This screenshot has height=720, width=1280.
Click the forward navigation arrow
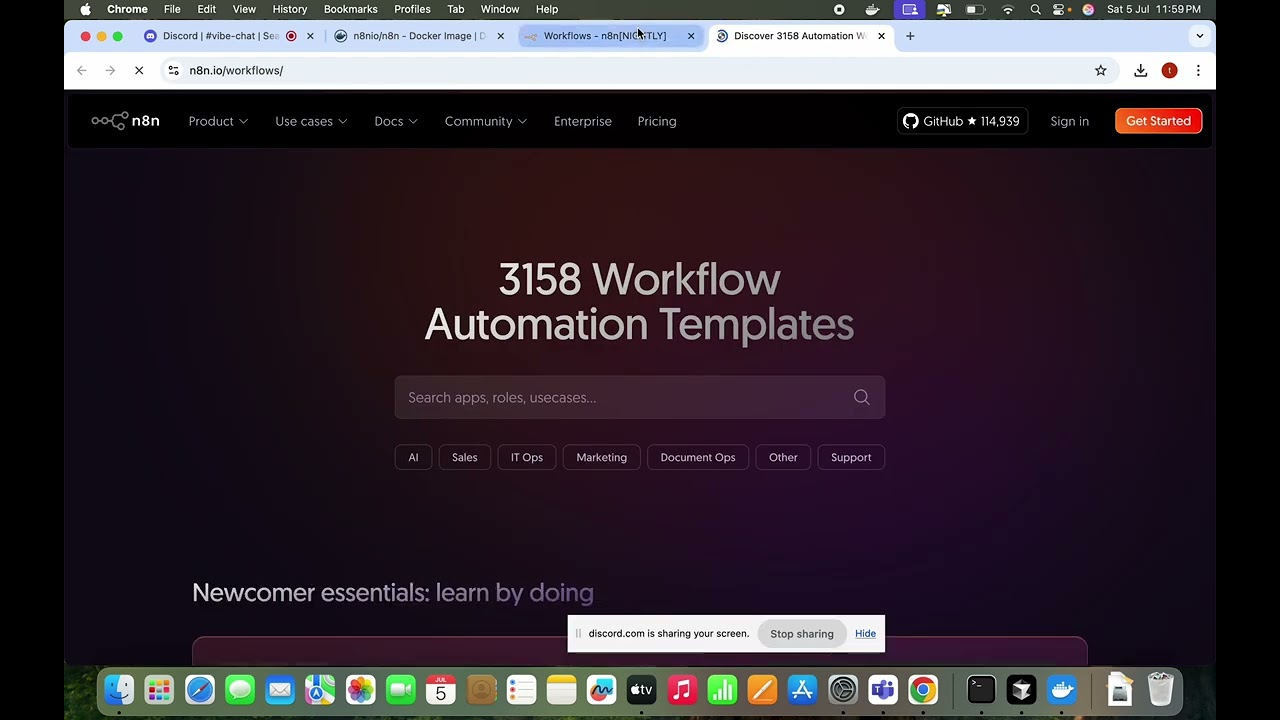coord(111,70)
